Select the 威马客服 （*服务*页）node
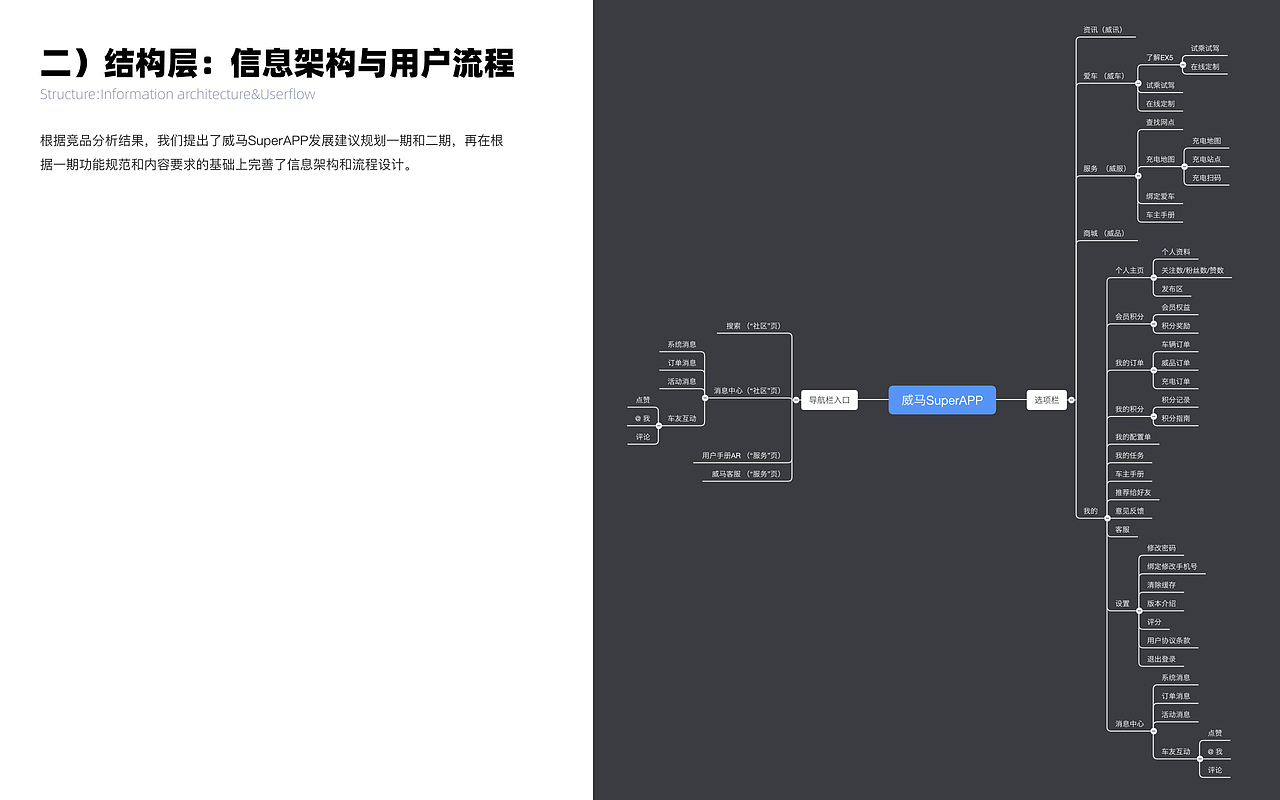 pos(745,474)
